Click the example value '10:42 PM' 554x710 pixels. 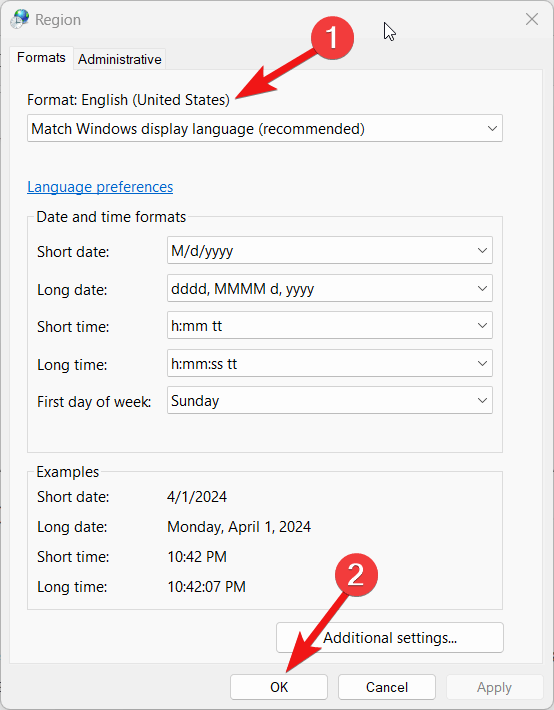click(x=197, y=556)
